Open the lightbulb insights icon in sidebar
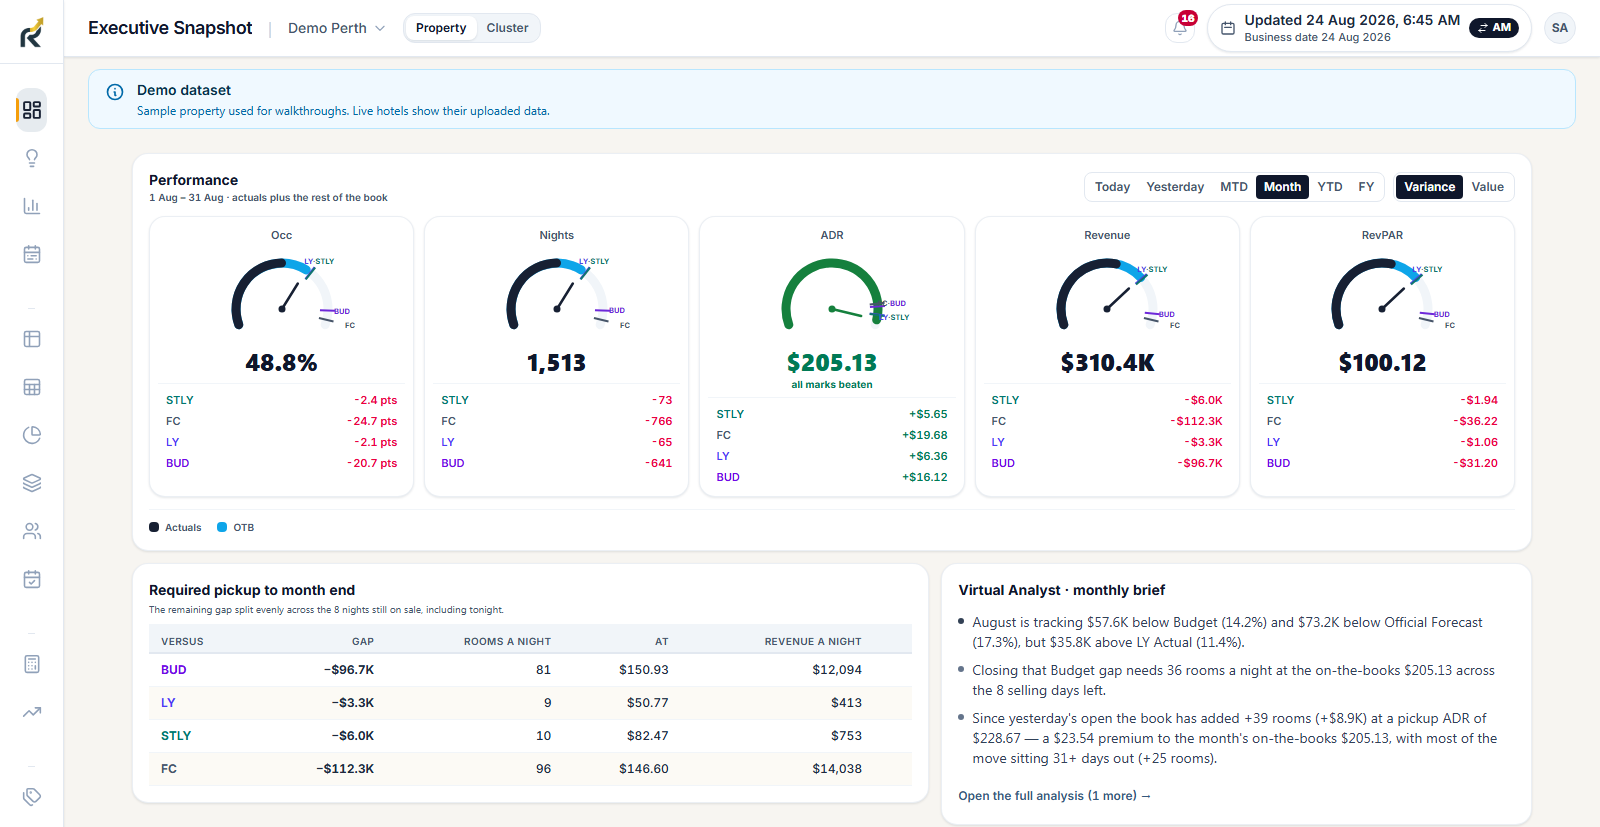 click(x=32, y=158)
